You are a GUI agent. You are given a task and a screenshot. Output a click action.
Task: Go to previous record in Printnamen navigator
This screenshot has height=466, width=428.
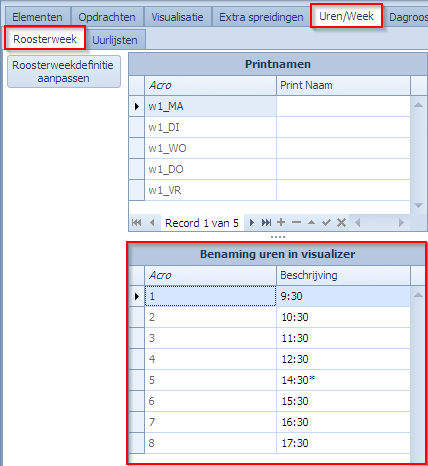coord(152,223)
